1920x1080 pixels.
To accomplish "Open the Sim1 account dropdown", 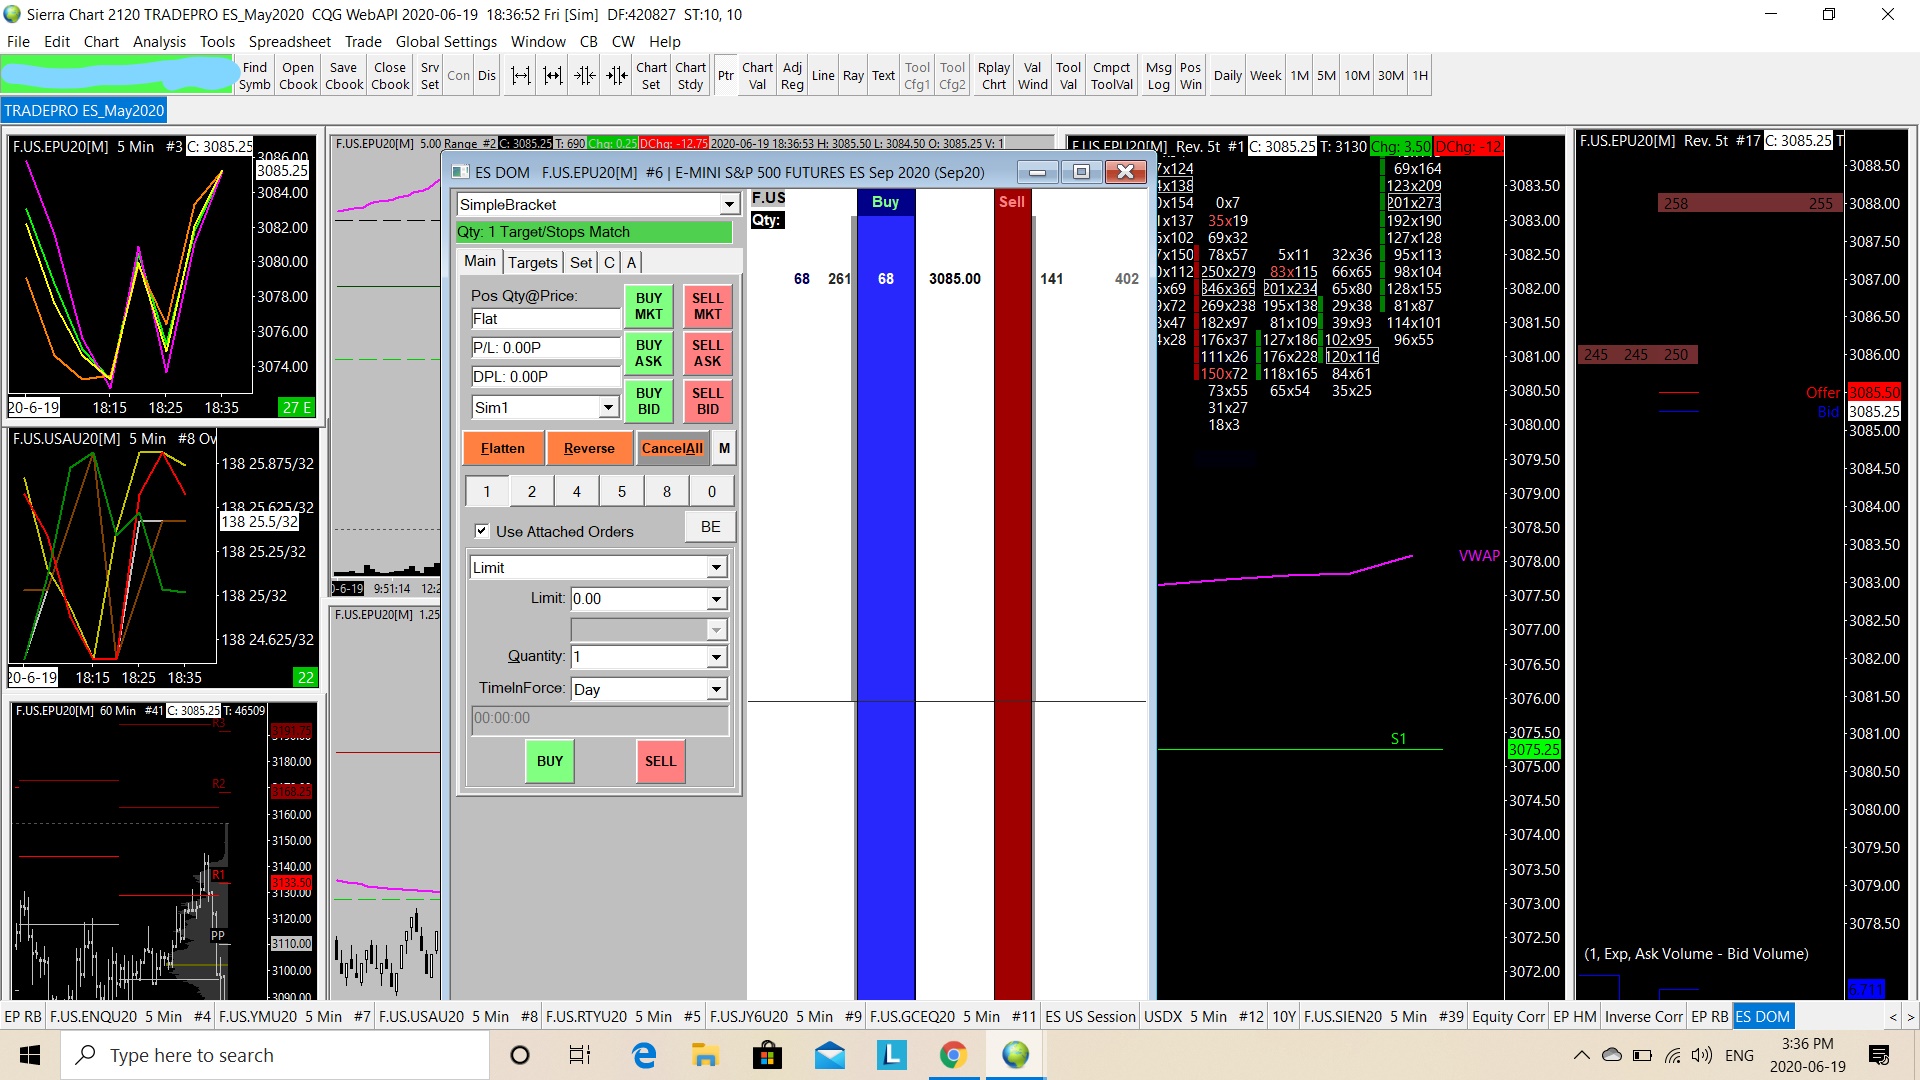I will 608,407.
